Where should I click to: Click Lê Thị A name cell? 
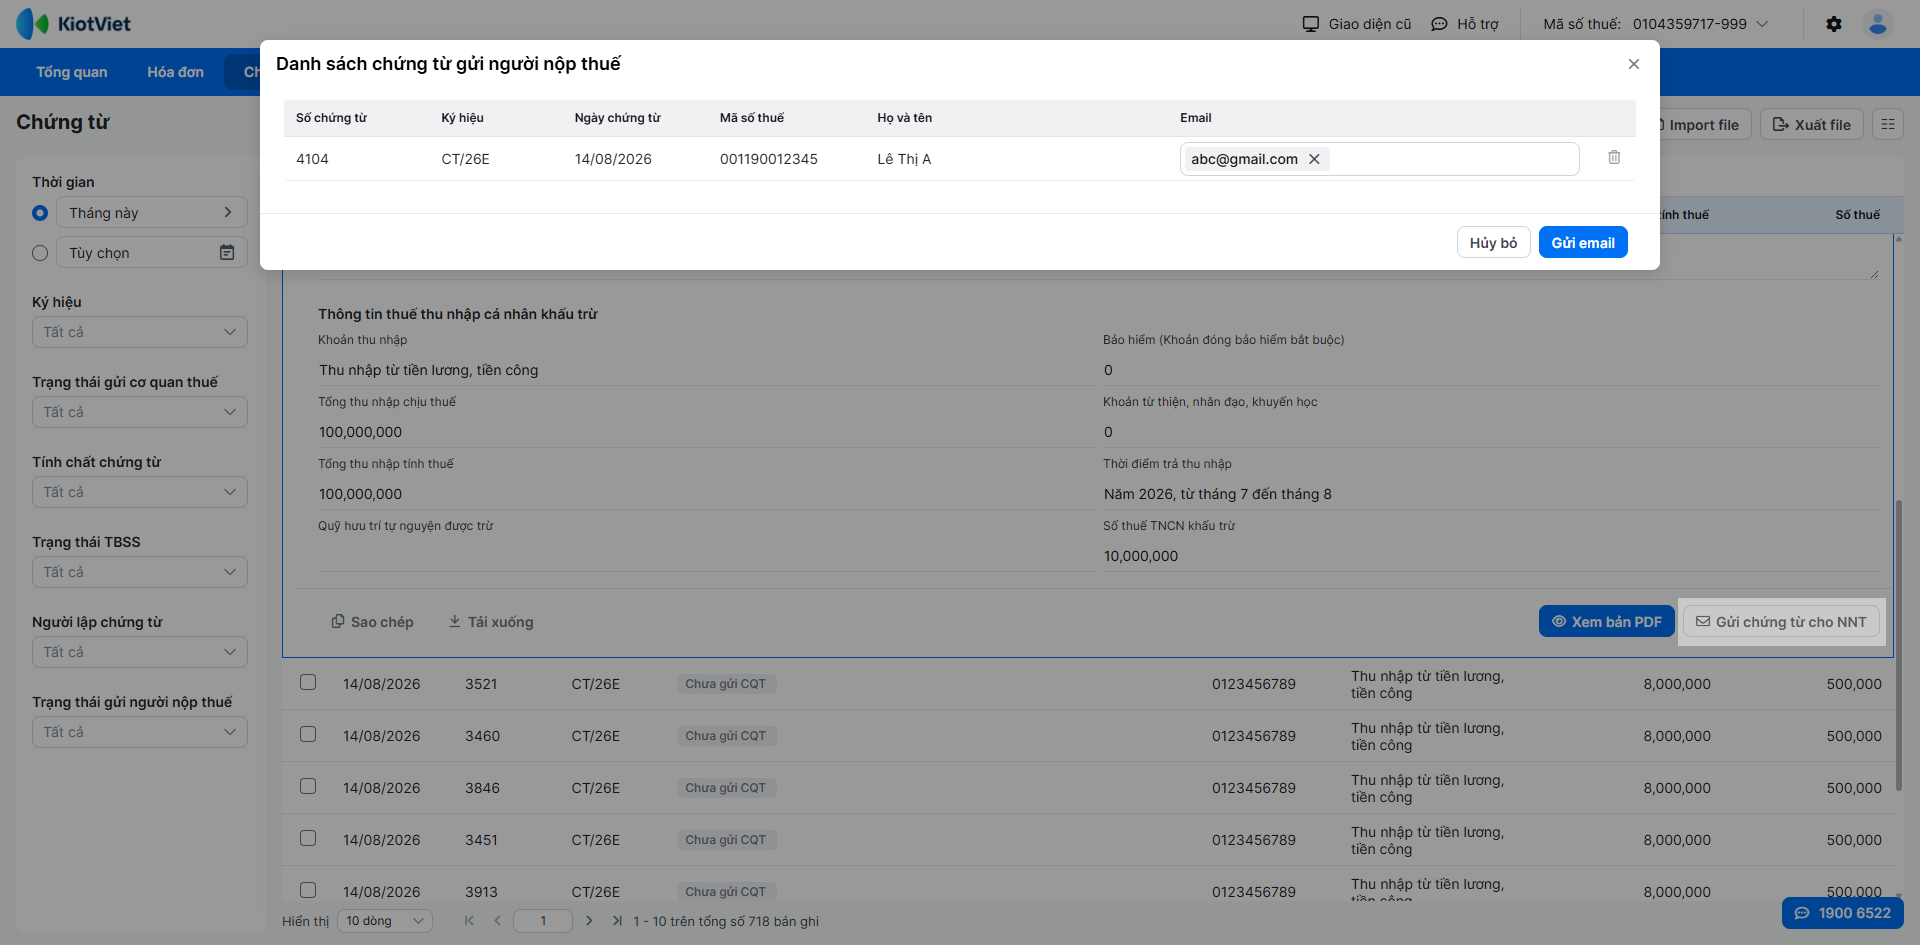pyautogui.click(x=904, y=159)
